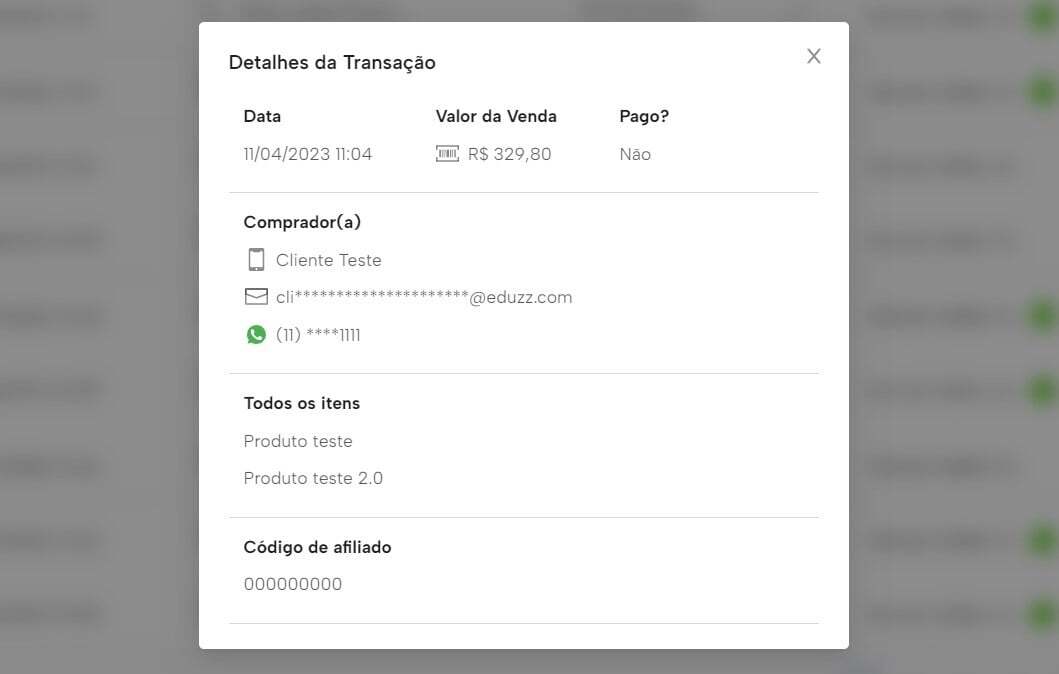Click the buyer name Cliente Teste
Viewport: 1059px width, 674px height.
[328, 260]
